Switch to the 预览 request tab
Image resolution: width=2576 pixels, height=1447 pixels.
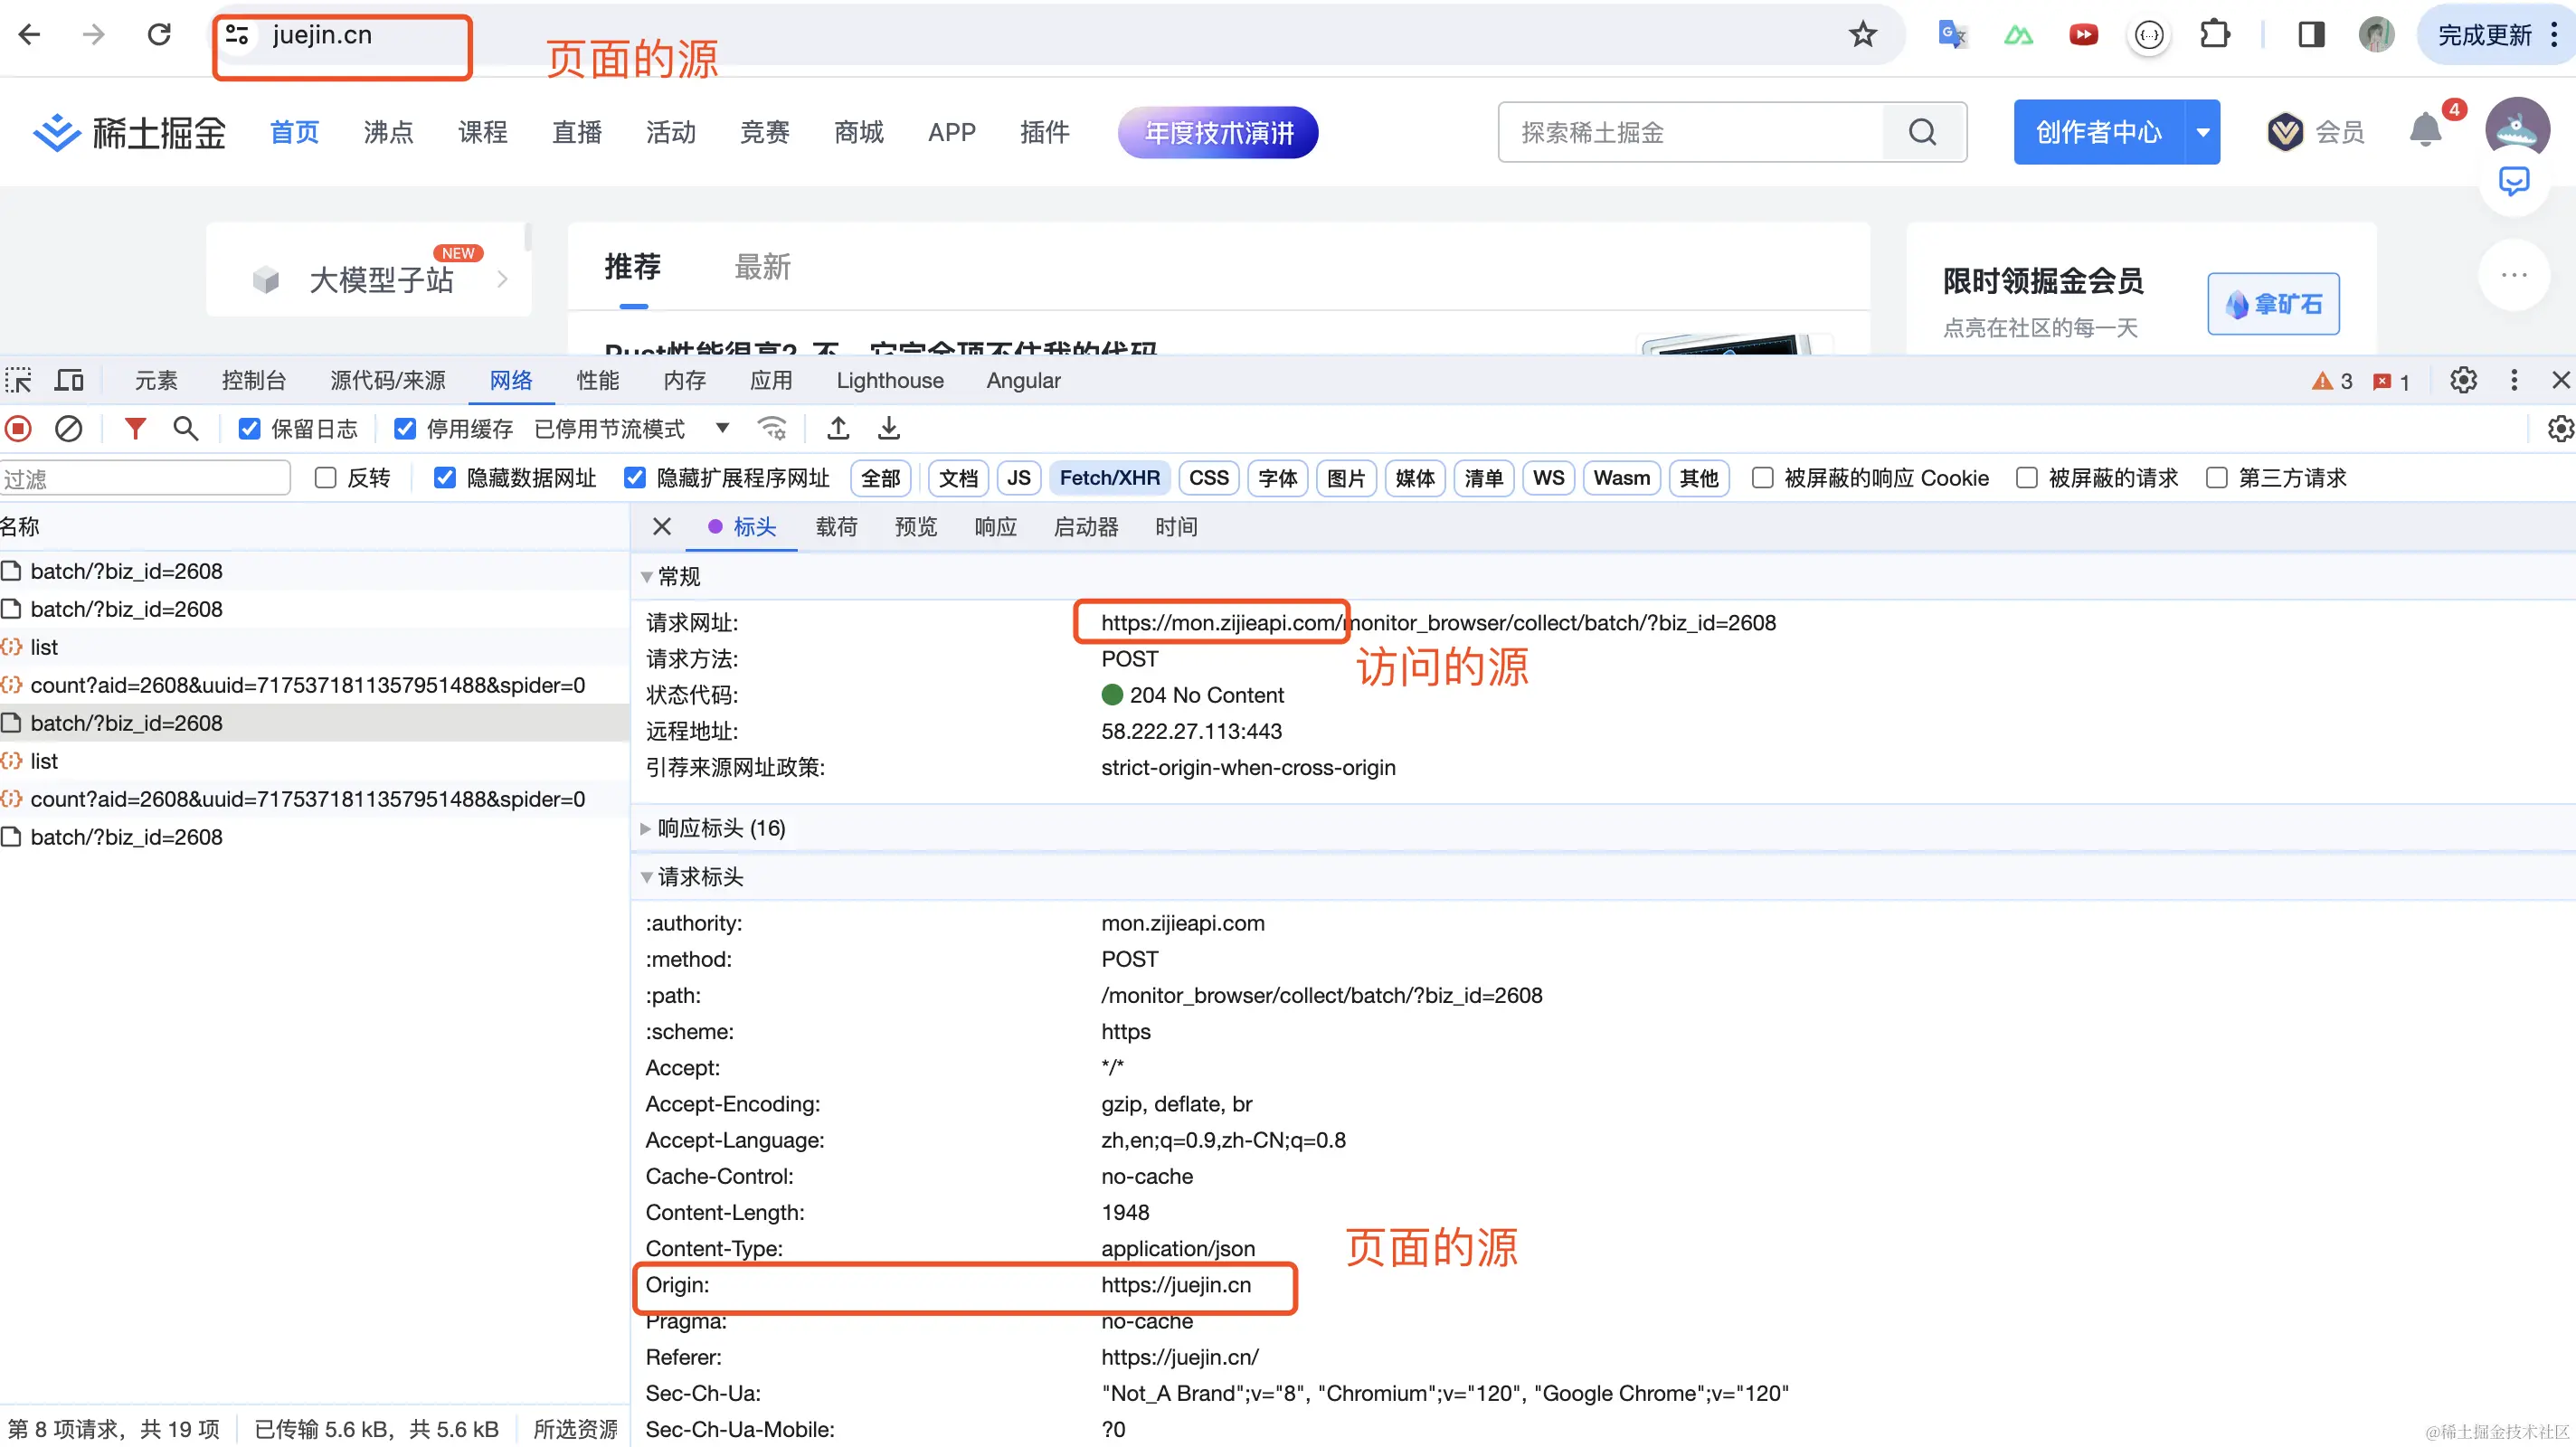click(x=915, y=527)
